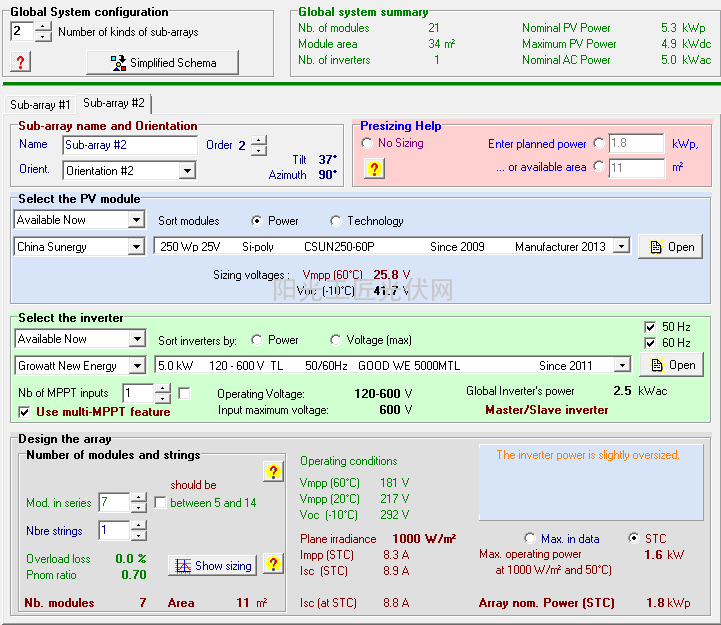Image resolution: width=721 pixels, height=625 pixels.
Task: Toggle the 50 Hz checkbox
Action: (x=651, y=327)
